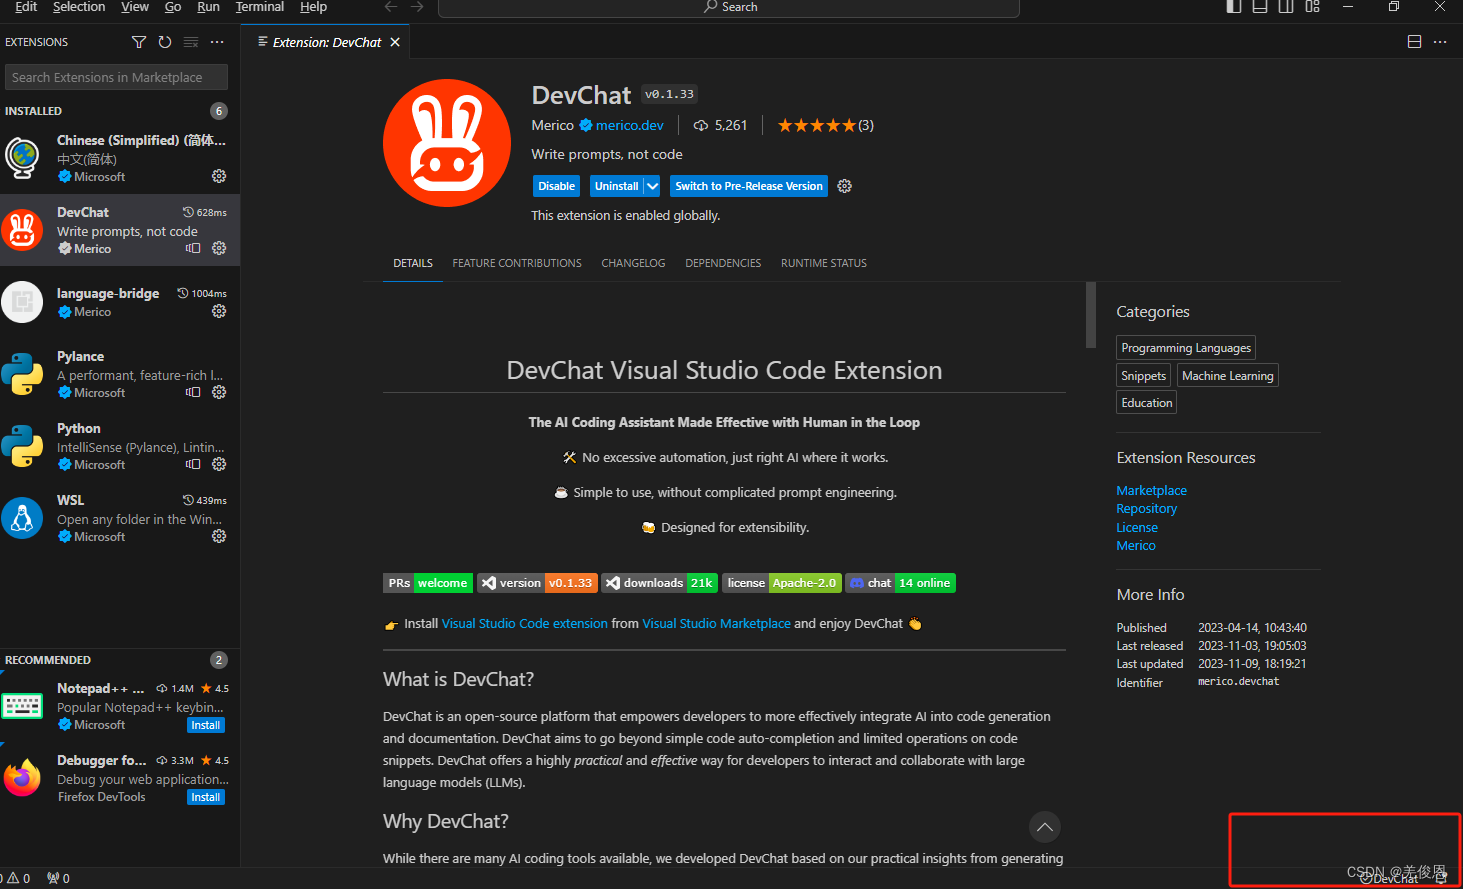Toggle primary side bar visibility
Viewport: 1463px width, 889px height.
1234,6
